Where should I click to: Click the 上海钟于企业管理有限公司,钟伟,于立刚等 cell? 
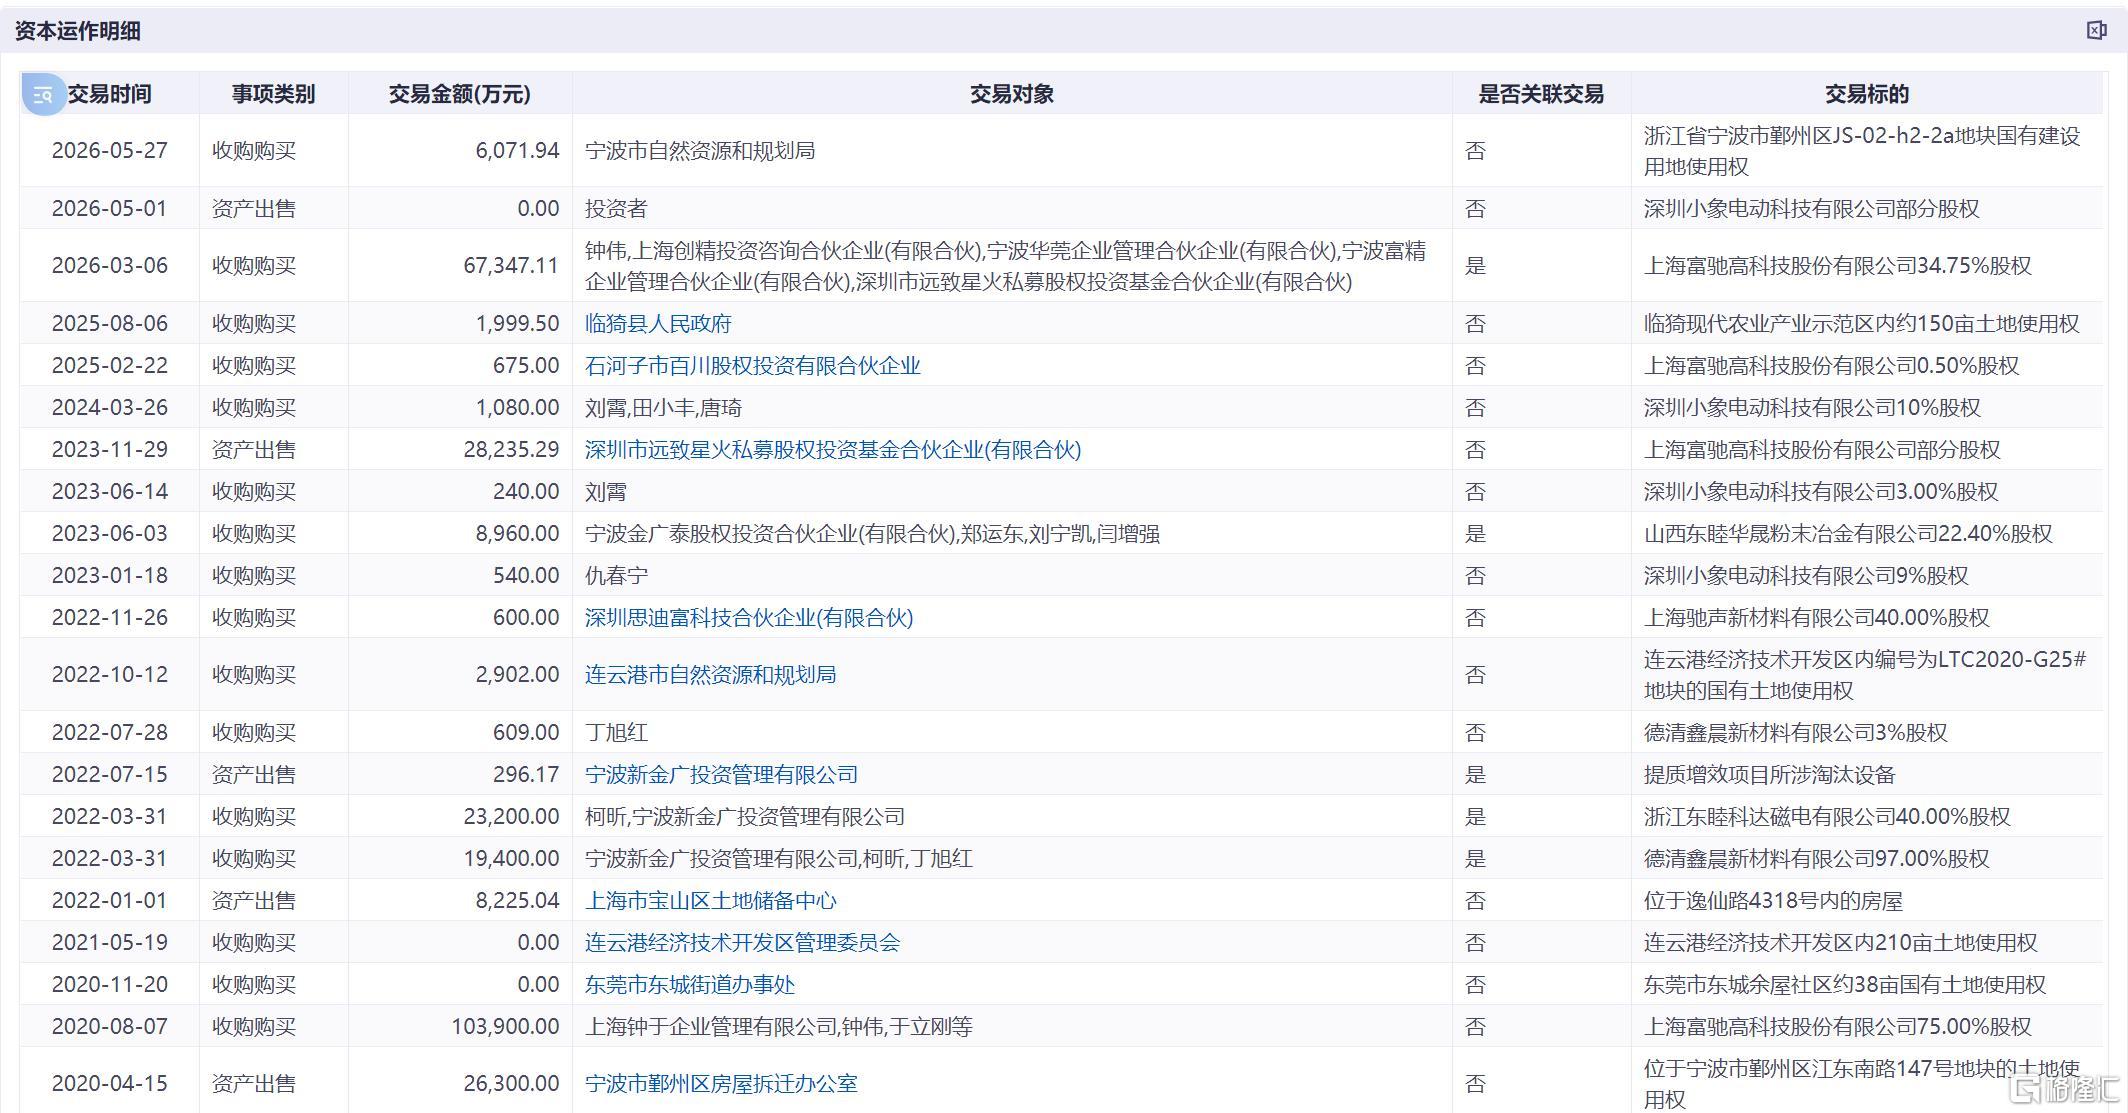pyautogui.click(x=778, y=1027)
